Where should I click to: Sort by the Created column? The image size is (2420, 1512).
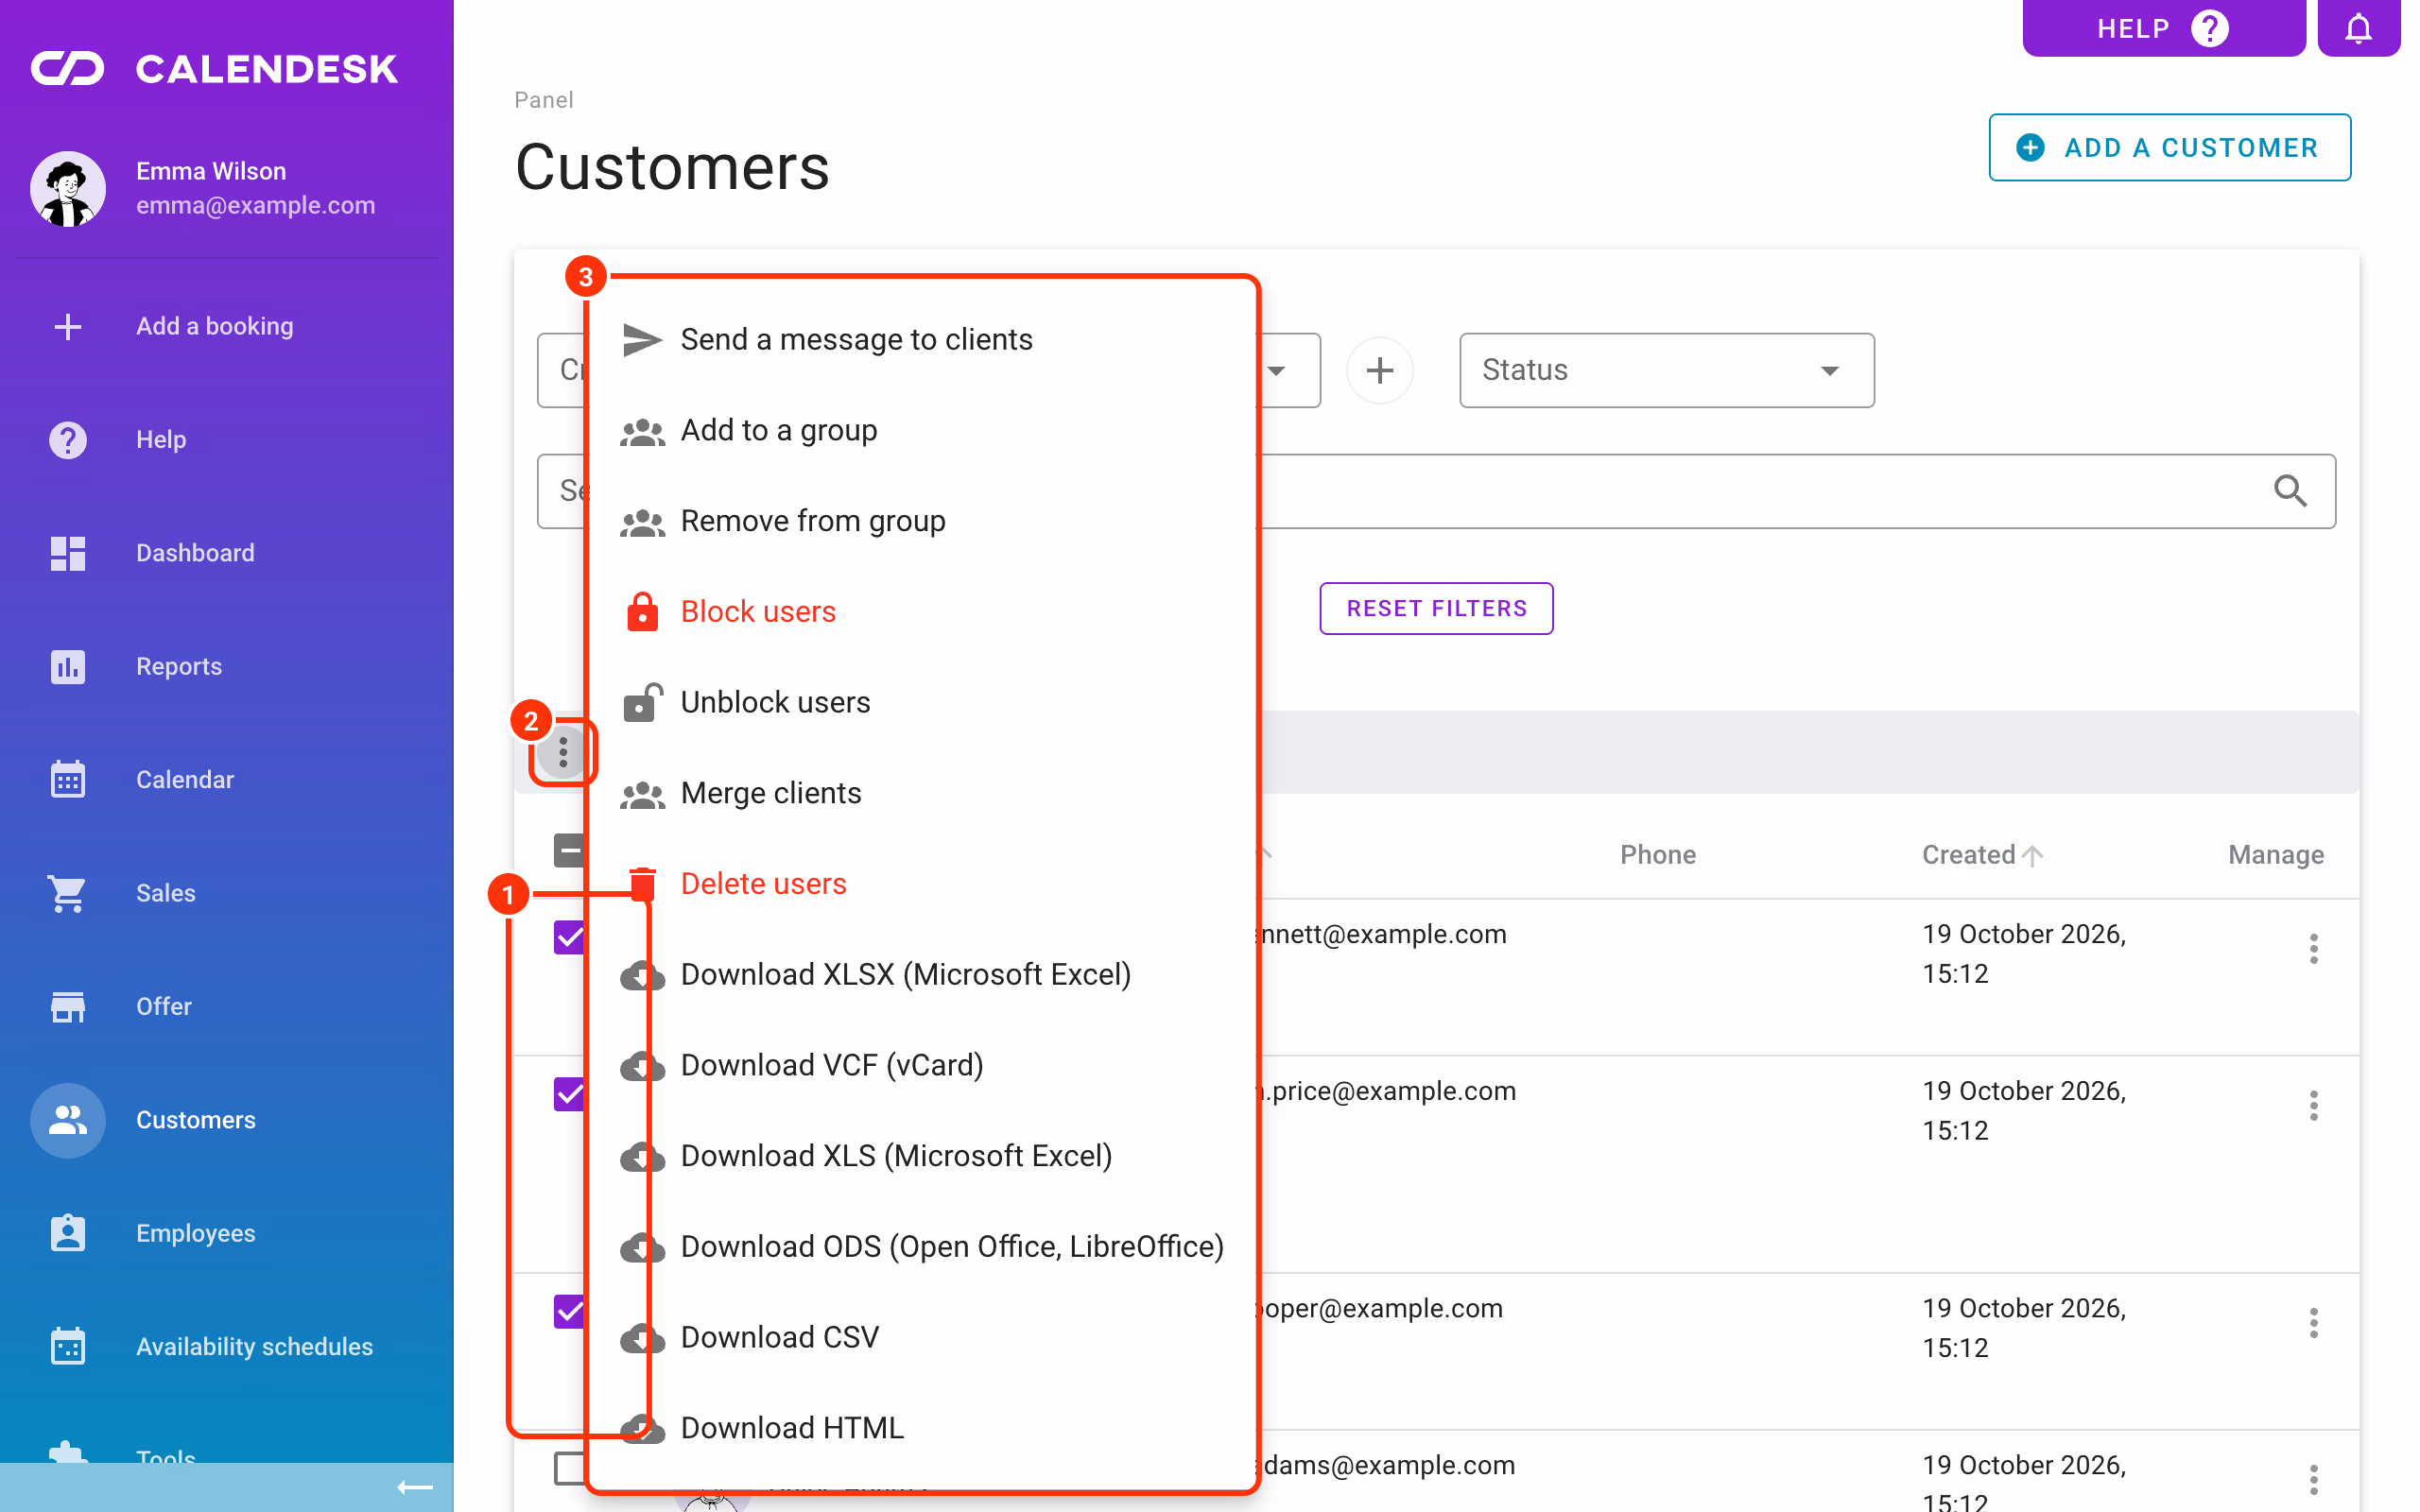coord(1981,855)
